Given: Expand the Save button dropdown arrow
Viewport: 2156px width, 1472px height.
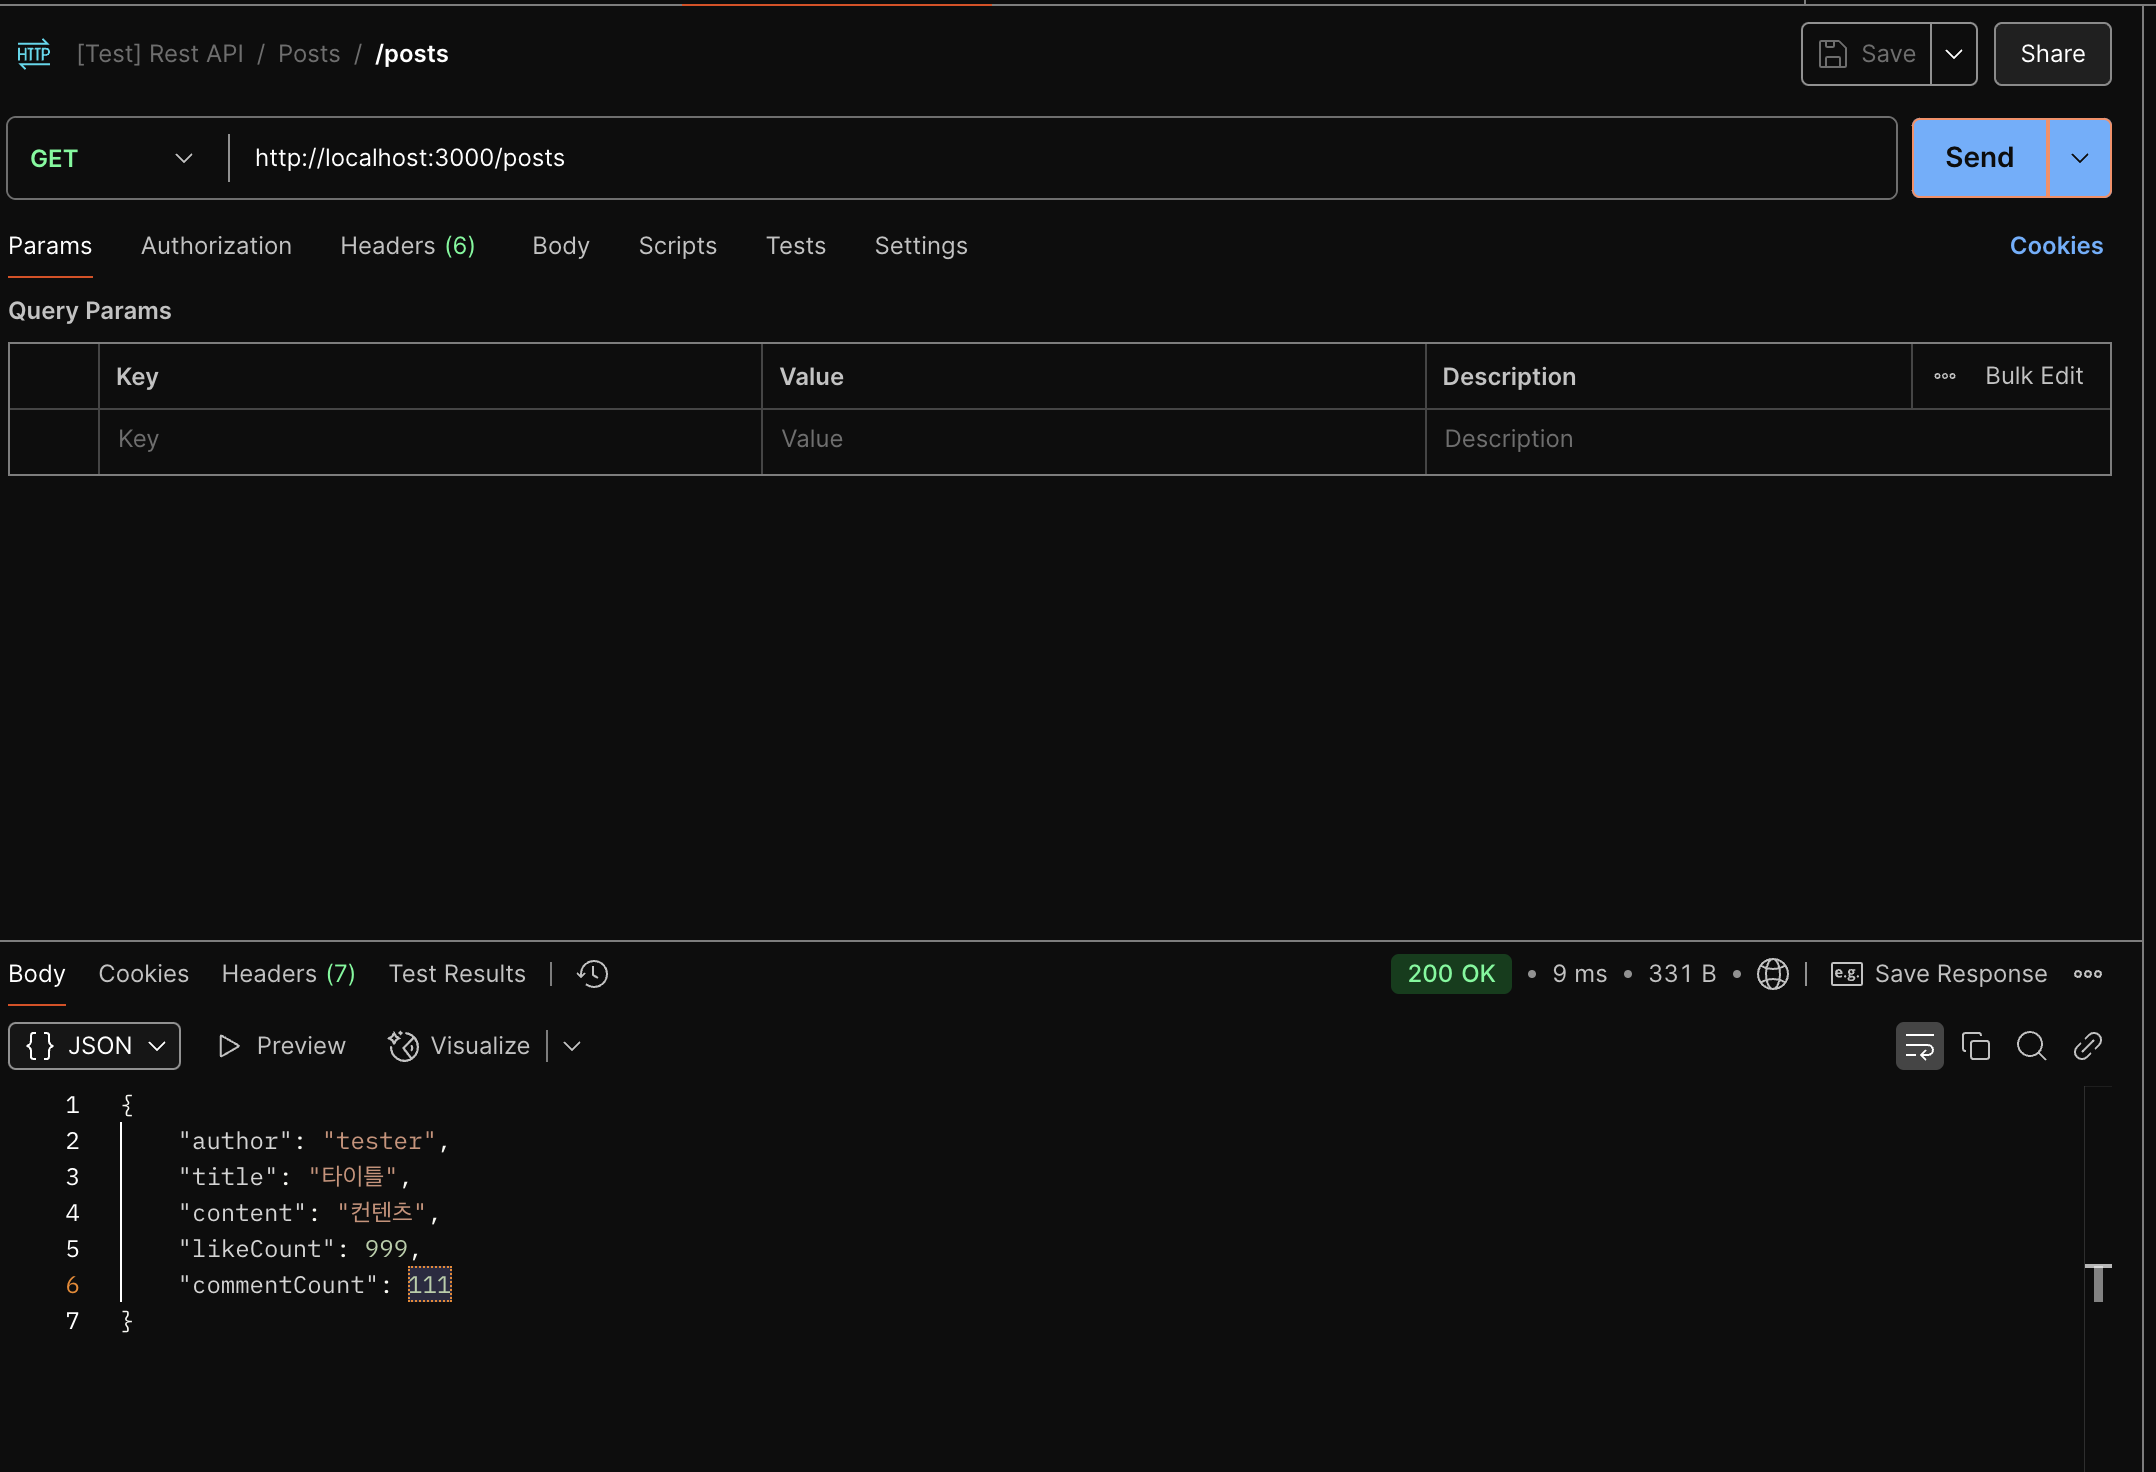Looking at the screenshot, I should pyautogui.click(x=1953, y=54).
